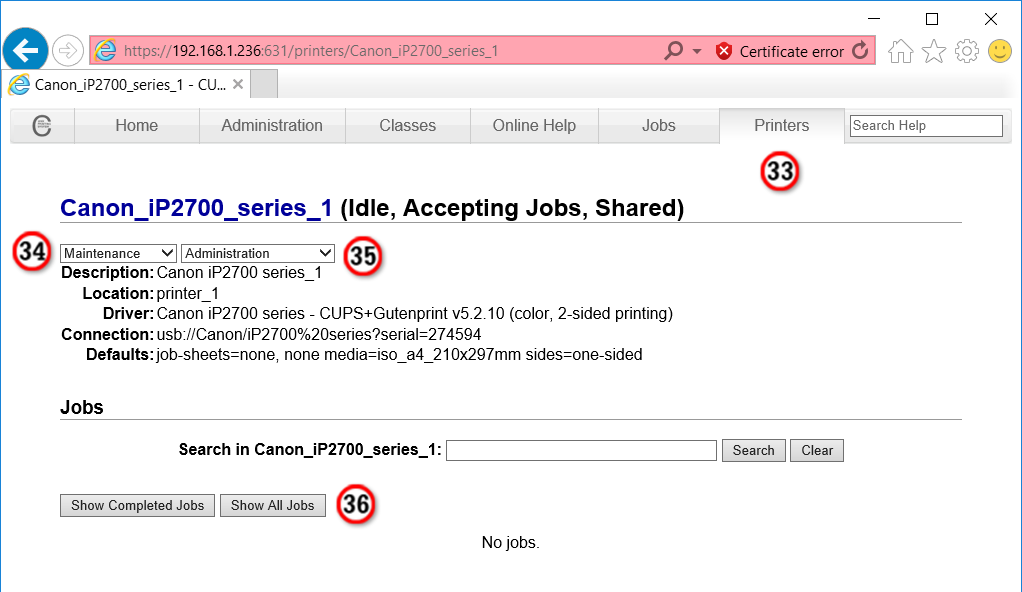1022x592 pixels.
Task: Click the connection URI 'usb://Canon/iP2700%20series?serial=274594'
Action: click(x=319, y=334)
